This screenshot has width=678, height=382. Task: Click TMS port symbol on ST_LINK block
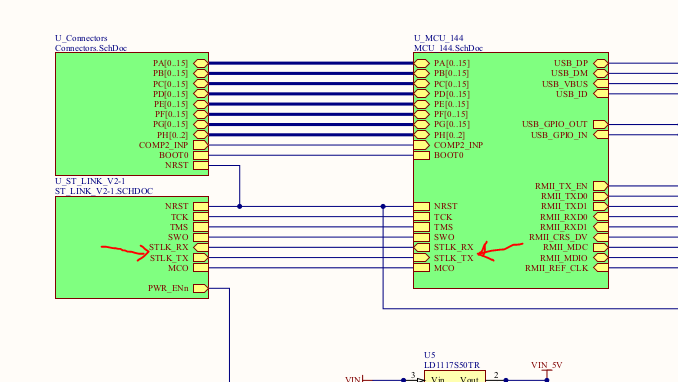[x=201, y=227]
